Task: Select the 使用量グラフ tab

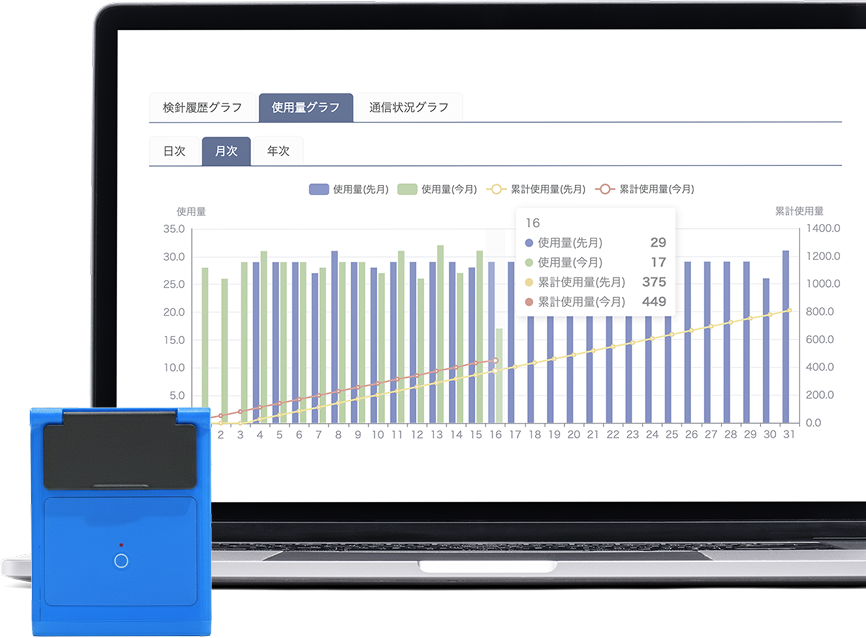Action: [x=305, y=108]
